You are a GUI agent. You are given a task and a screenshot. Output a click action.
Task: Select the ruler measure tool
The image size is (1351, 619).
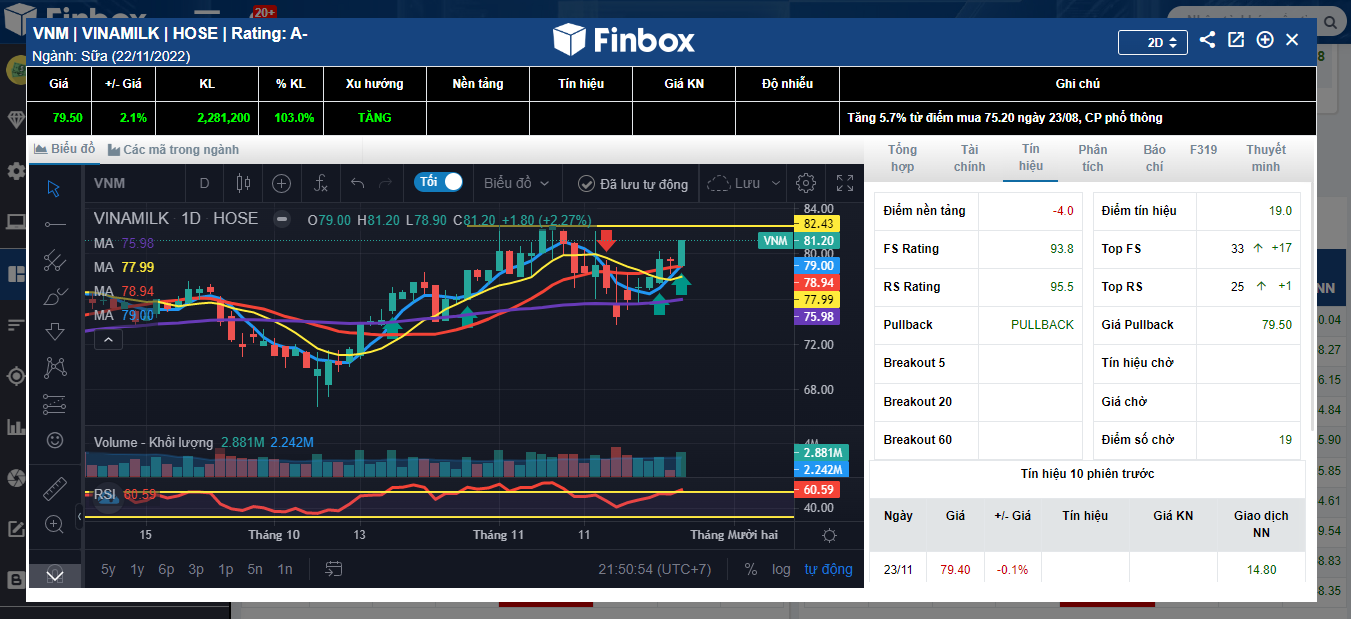pos(55,489)
